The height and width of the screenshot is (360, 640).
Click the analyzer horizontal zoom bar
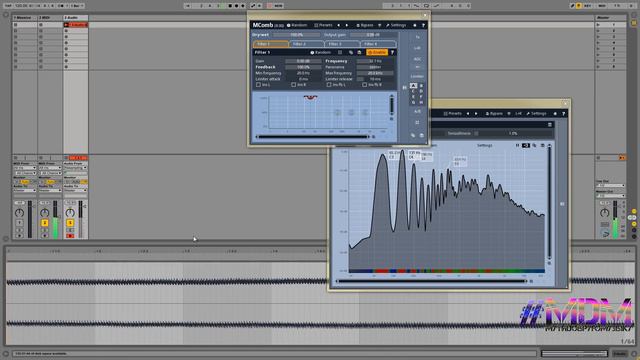[x=432, y=281]
